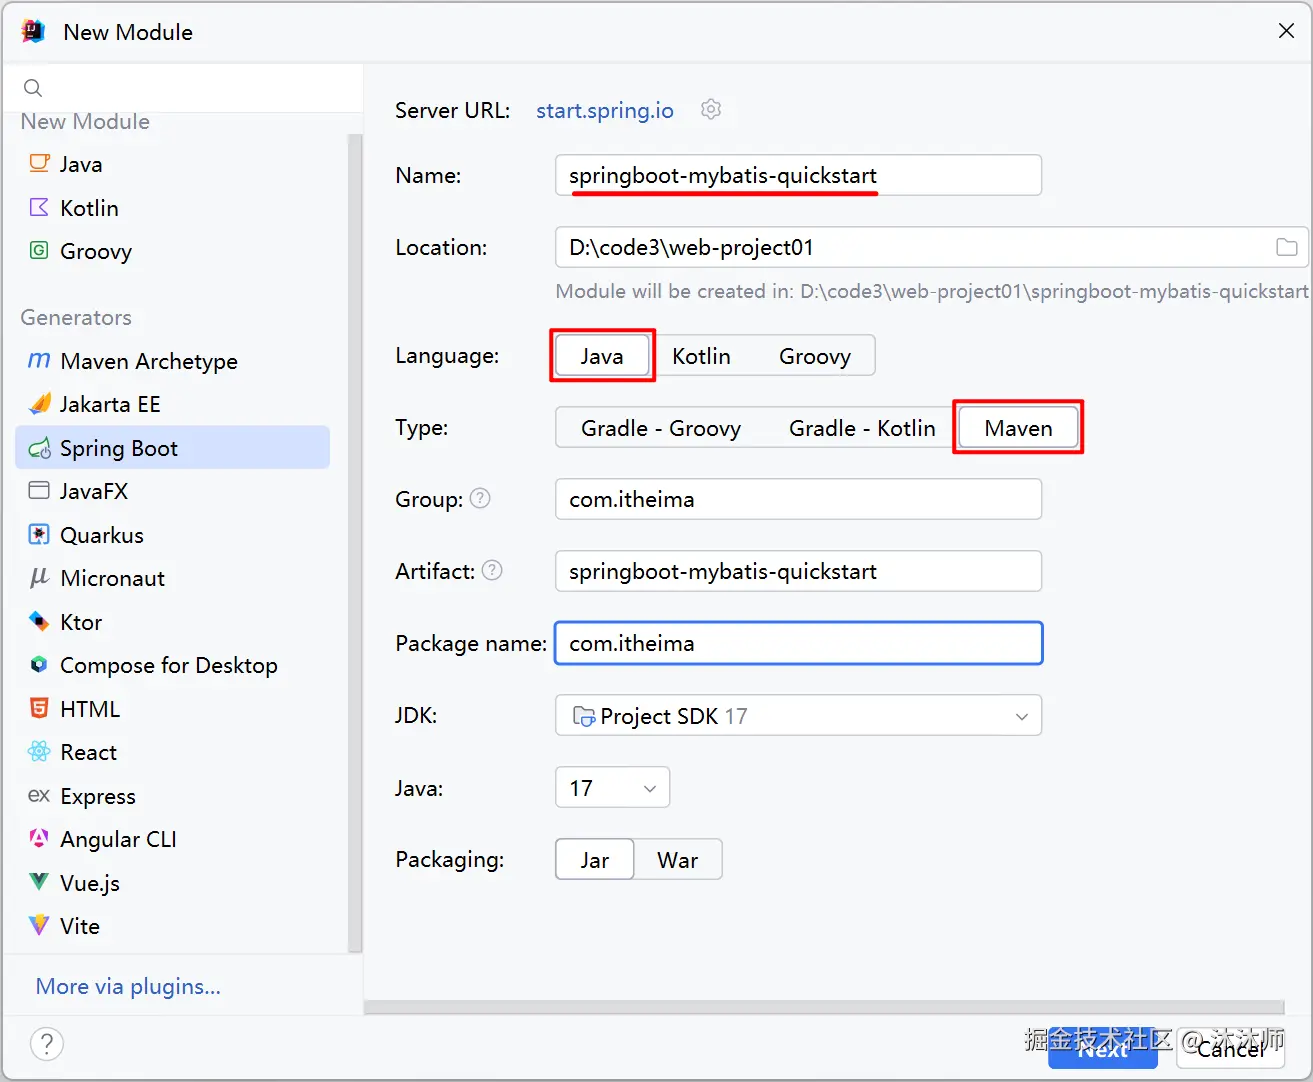The image size is (1313, 1082).
Task: Choose Maven build type
Action: point(1019,428)
